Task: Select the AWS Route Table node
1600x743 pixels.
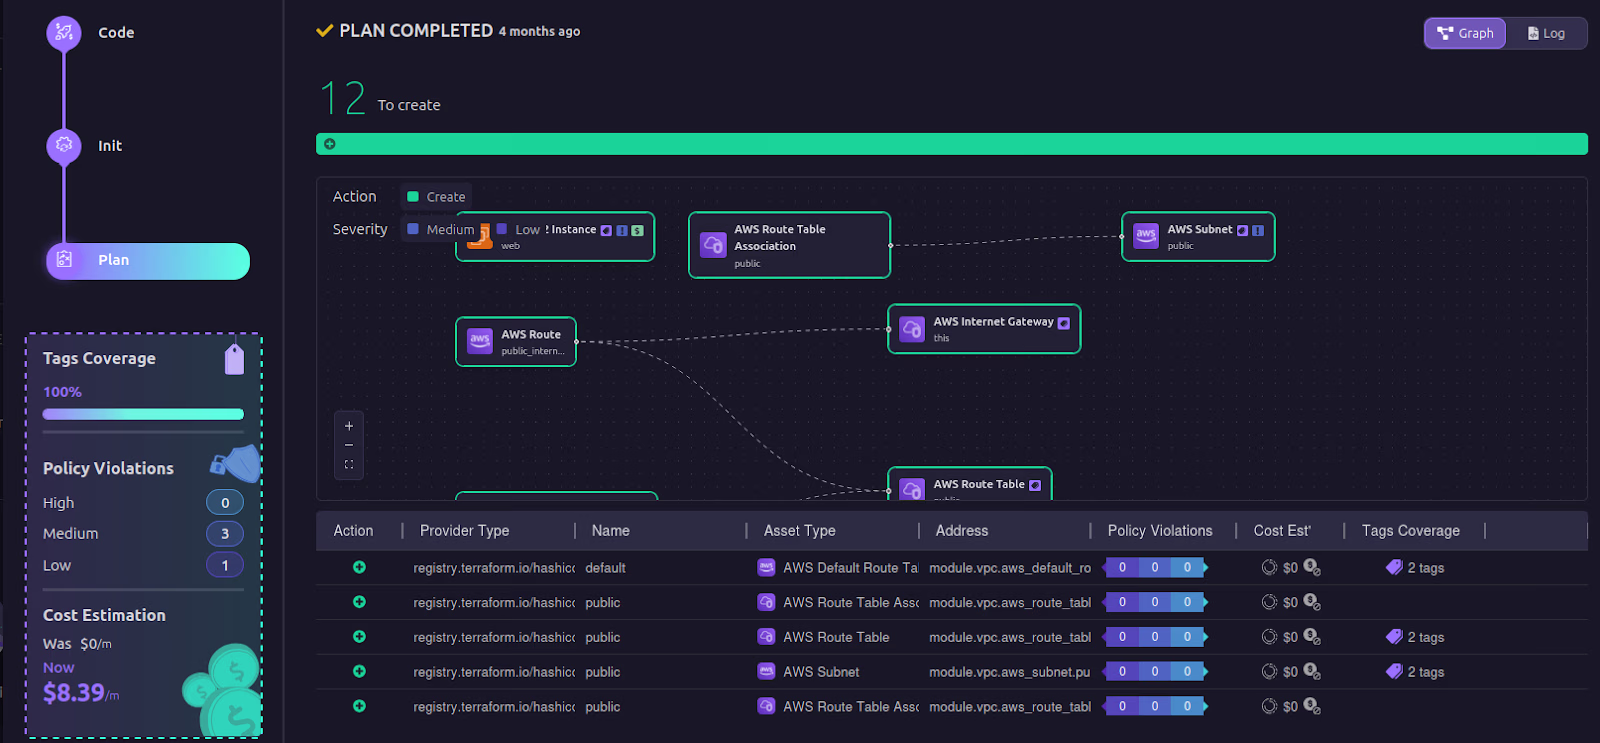Action: click(969, 485)
